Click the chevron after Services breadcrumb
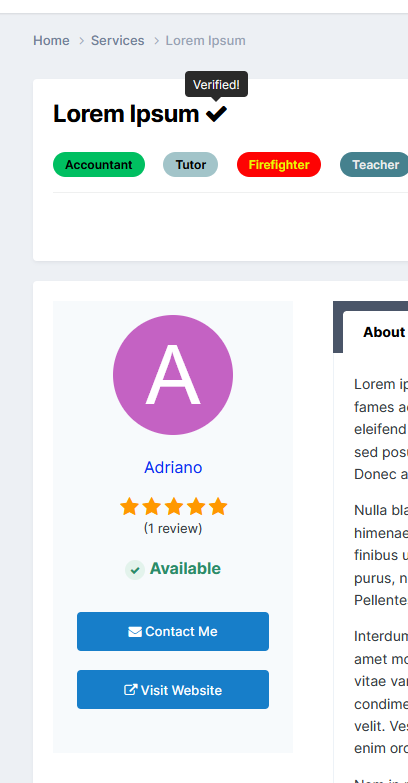 (x=156, y=41)
